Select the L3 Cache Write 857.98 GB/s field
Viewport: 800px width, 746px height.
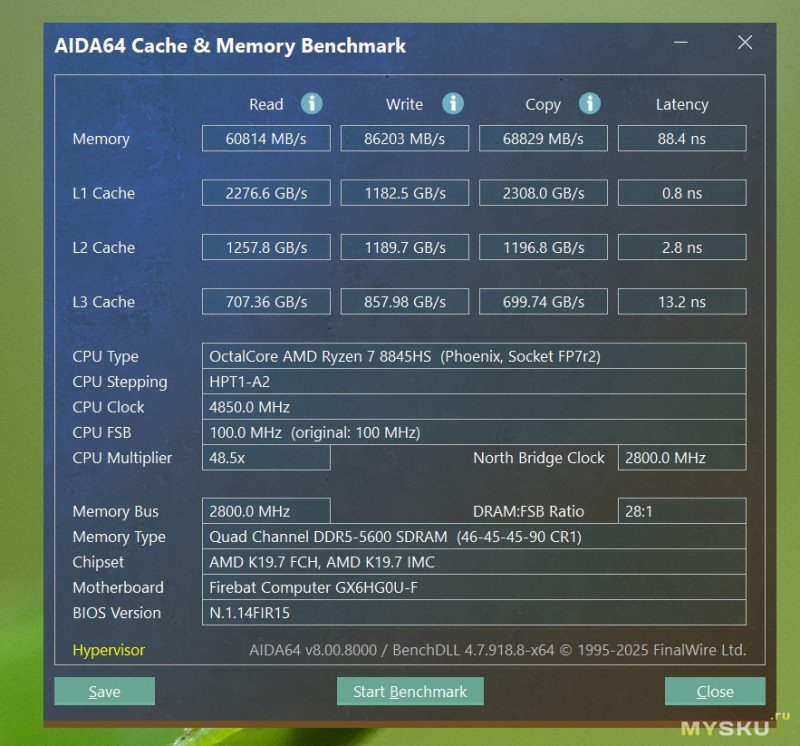[404, 302]
